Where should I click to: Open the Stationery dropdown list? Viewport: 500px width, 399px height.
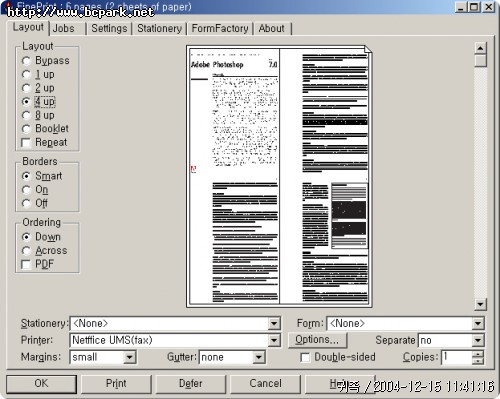(x=274, y=323)
